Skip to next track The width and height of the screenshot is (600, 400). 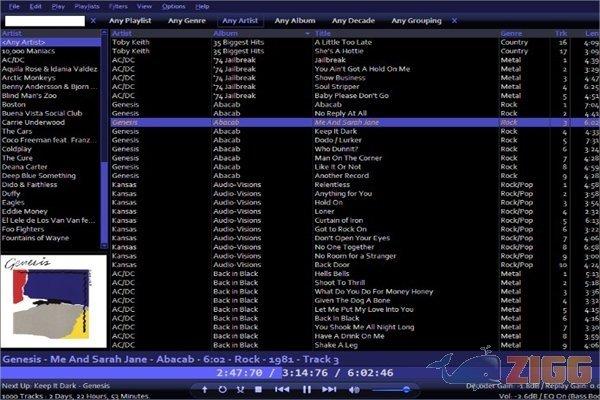tap(331, 389)
